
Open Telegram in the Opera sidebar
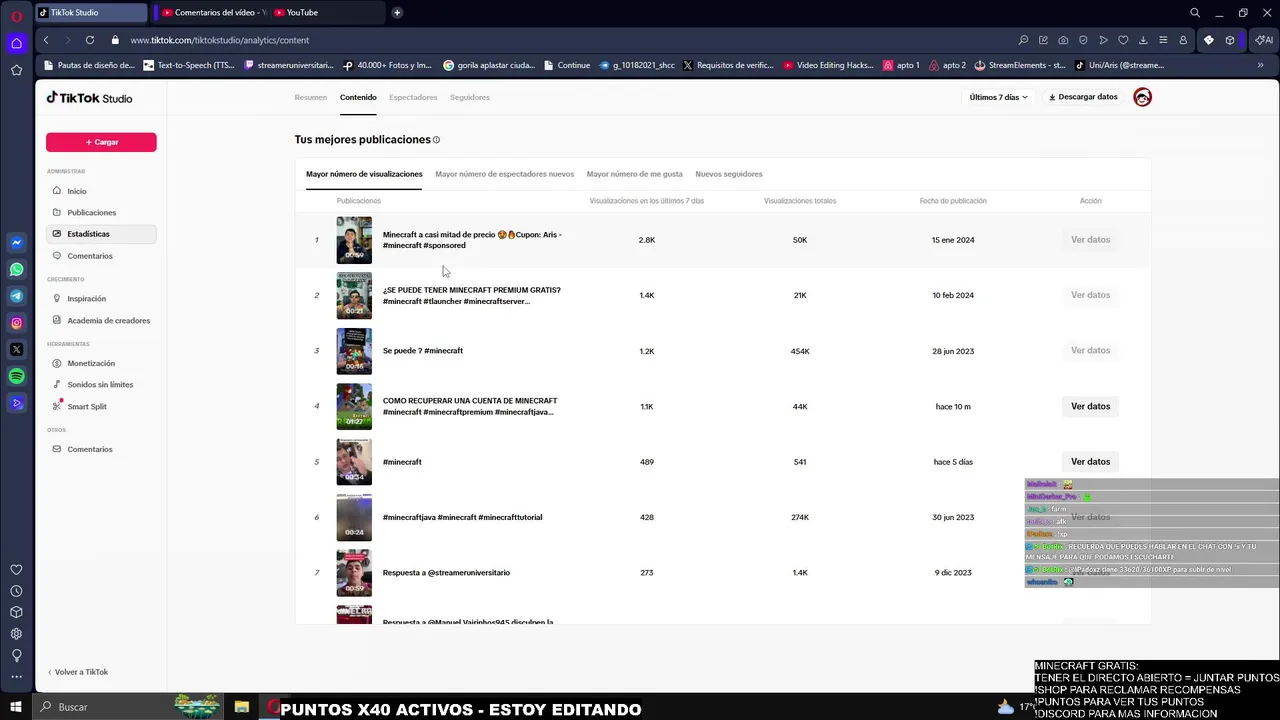pyautogui.click(x=16, y=296)
